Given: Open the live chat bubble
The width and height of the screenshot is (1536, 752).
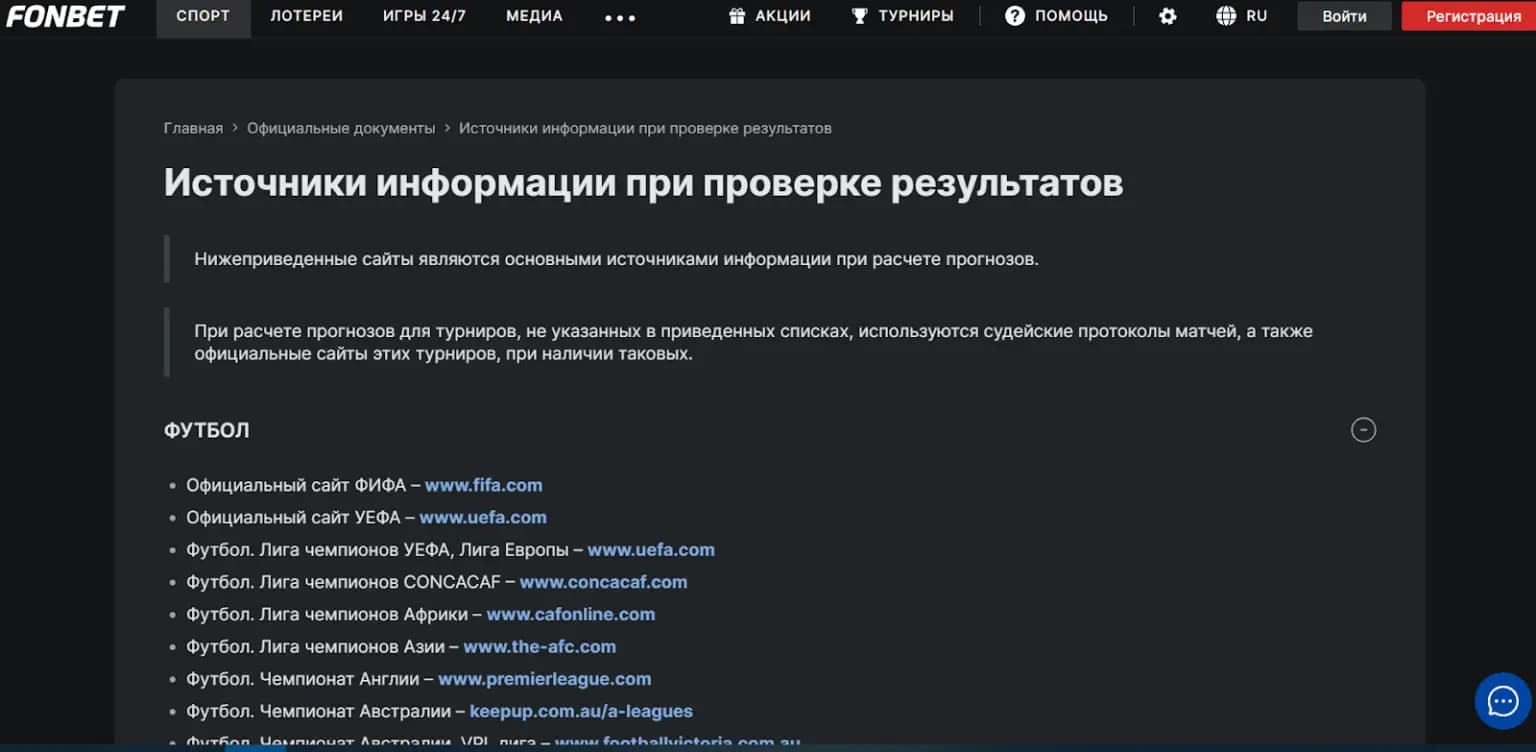Looking at the screenshot, I should coord(1503,701).
